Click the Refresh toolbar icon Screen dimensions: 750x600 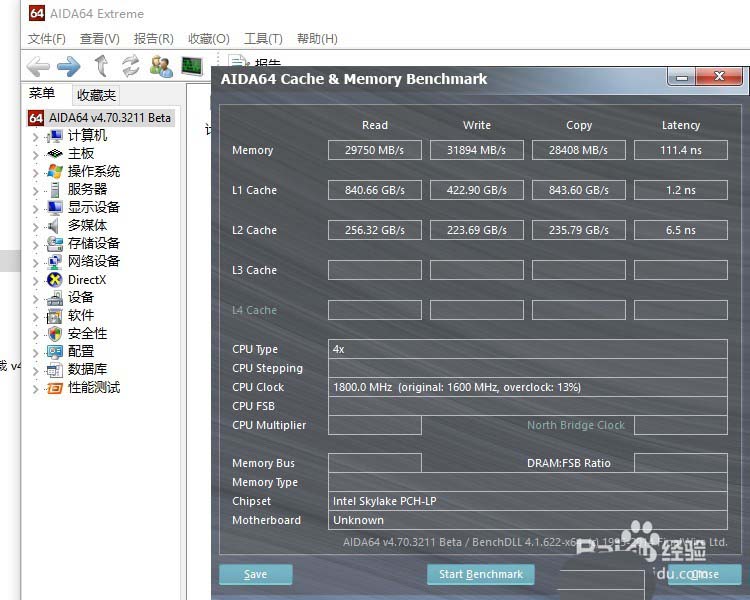click(131, 66)
